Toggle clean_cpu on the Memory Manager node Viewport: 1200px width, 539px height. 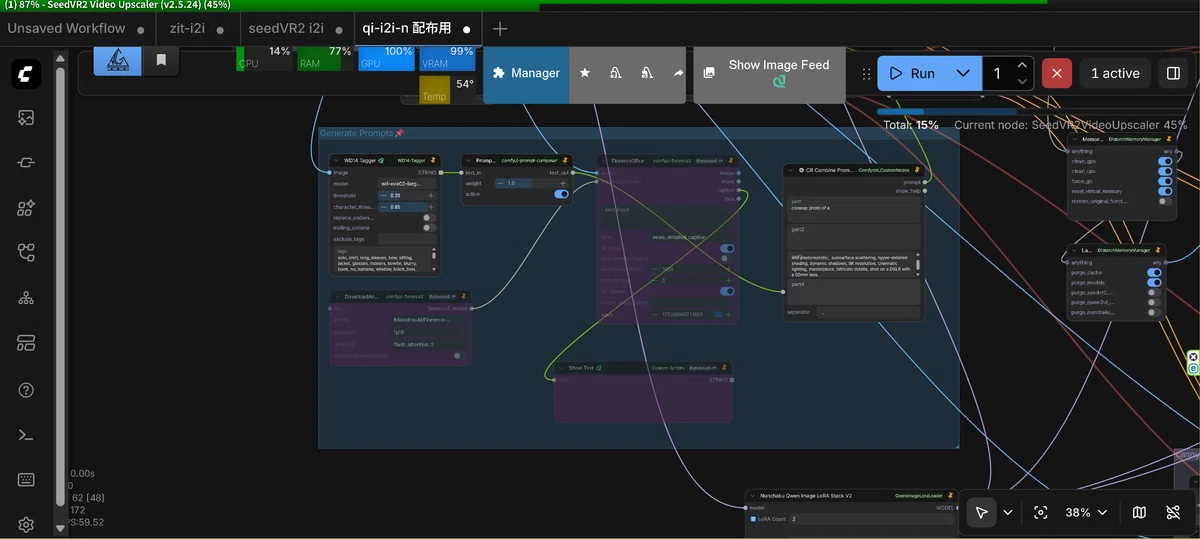pos(1165,171)
